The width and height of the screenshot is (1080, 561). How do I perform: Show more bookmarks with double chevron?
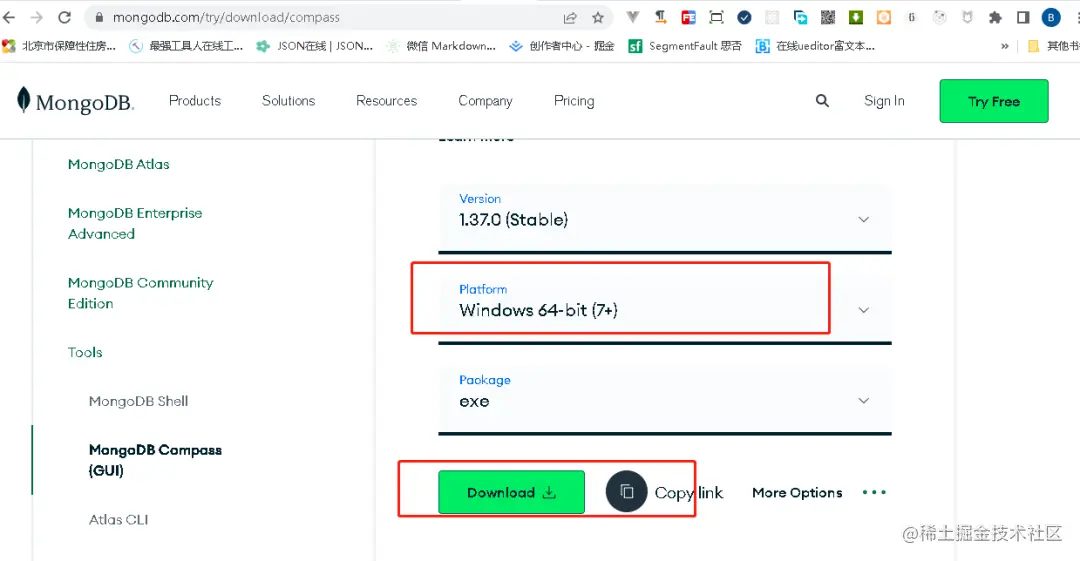[x=1005, y=46]
